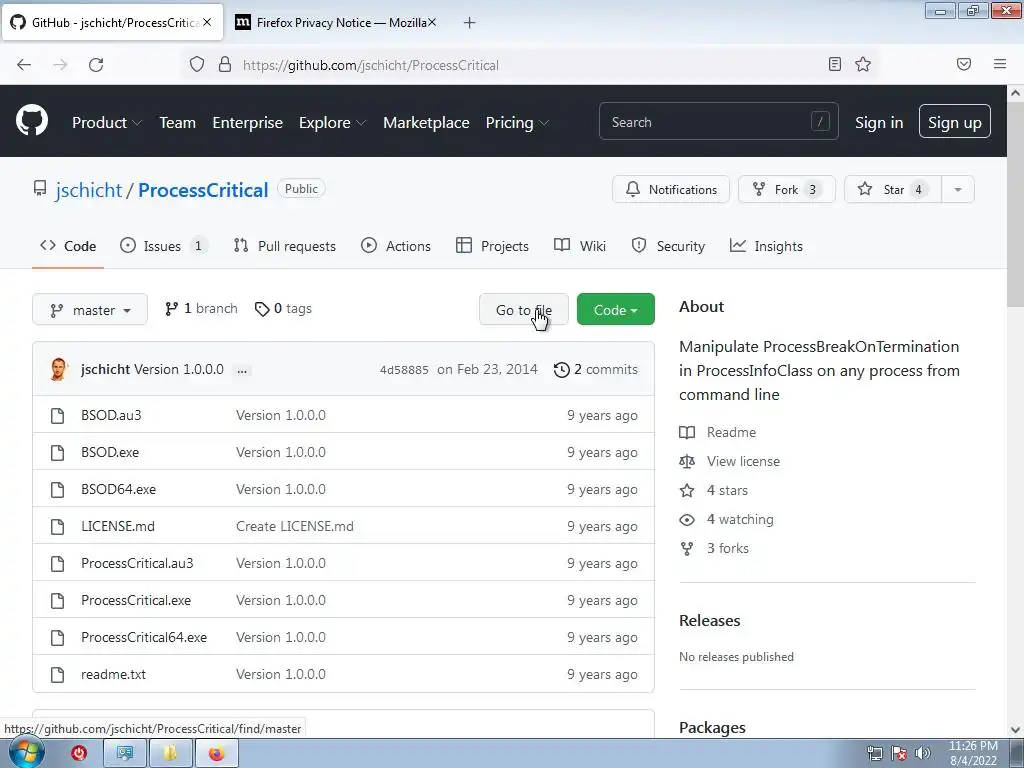Click the Sign in link
Screen dimensions: 1024x768
(x=878, y=123)
